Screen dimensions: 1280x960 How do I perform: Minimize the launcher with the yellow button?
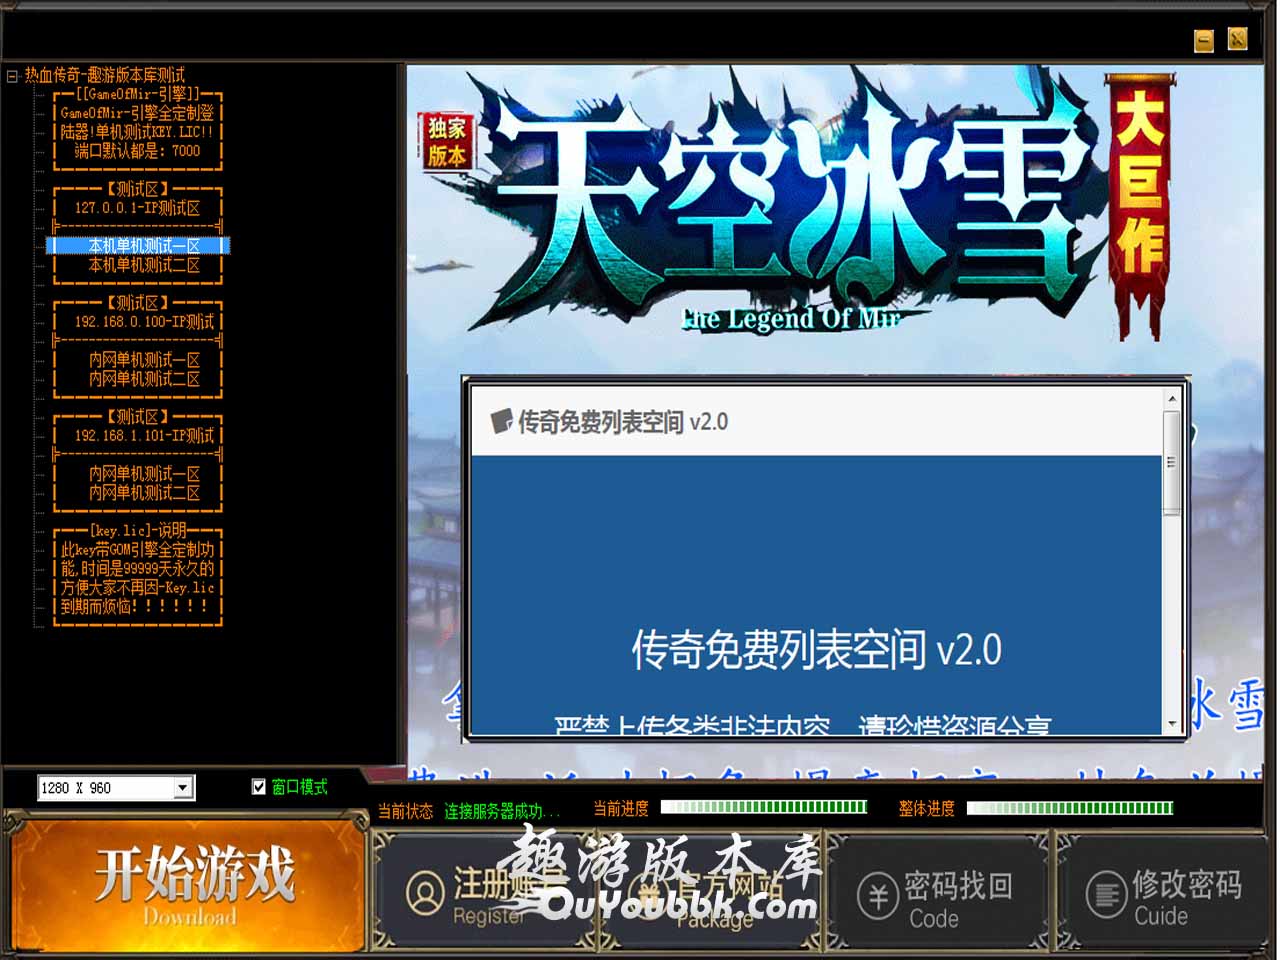tap(1204, 40)
